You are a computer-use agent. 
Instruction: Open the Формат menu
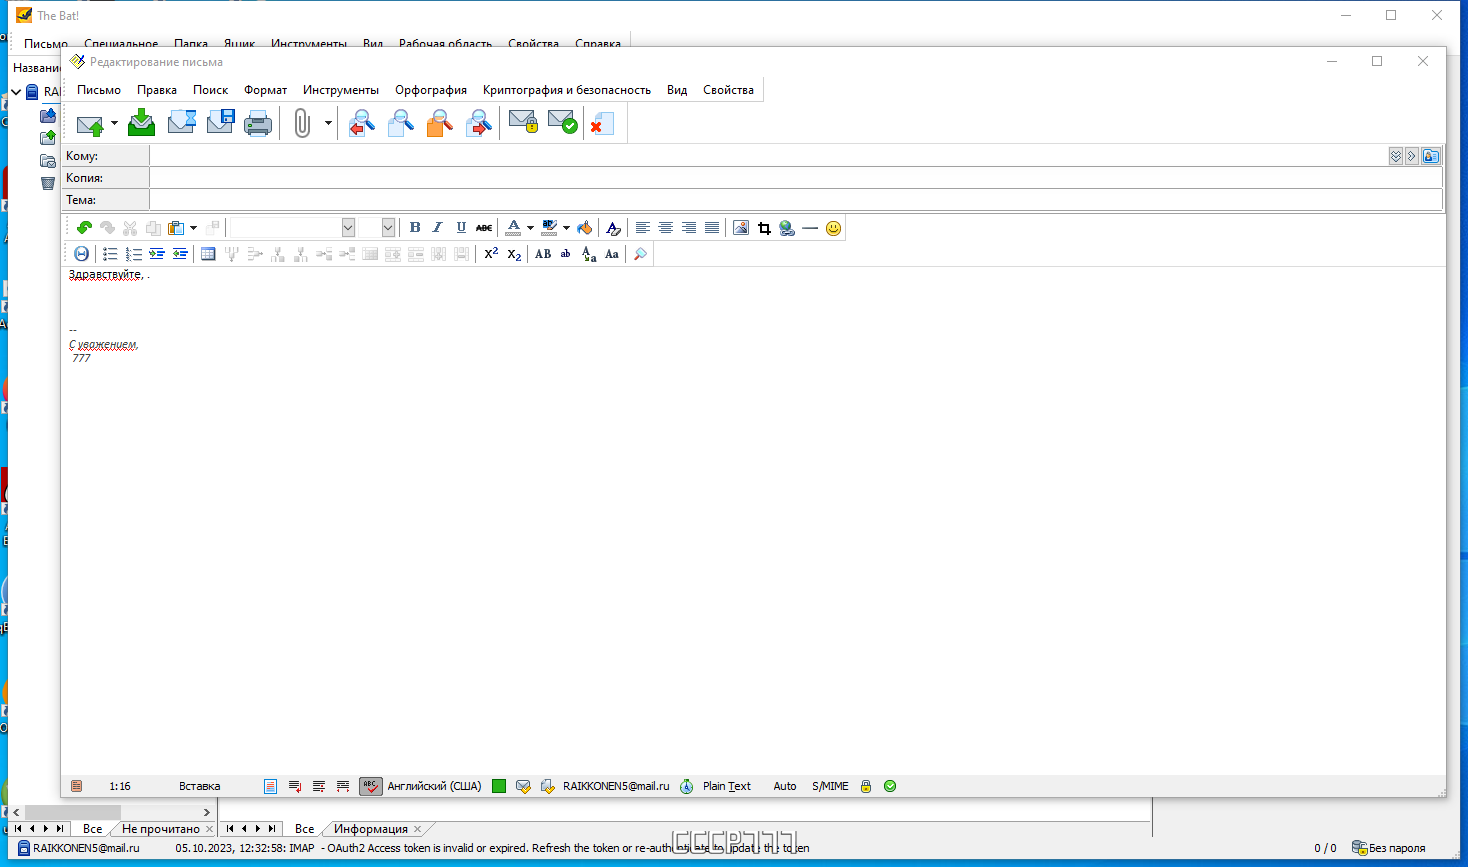pyautogui.click(x=265, y=90)
